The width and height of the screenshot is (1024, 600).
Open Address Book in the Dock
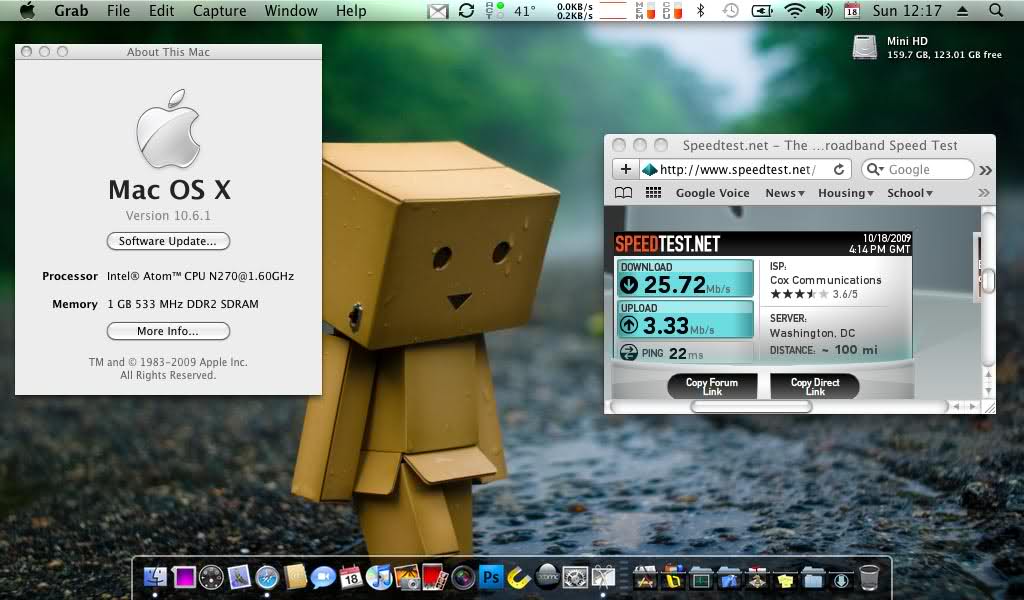[295, 577]
